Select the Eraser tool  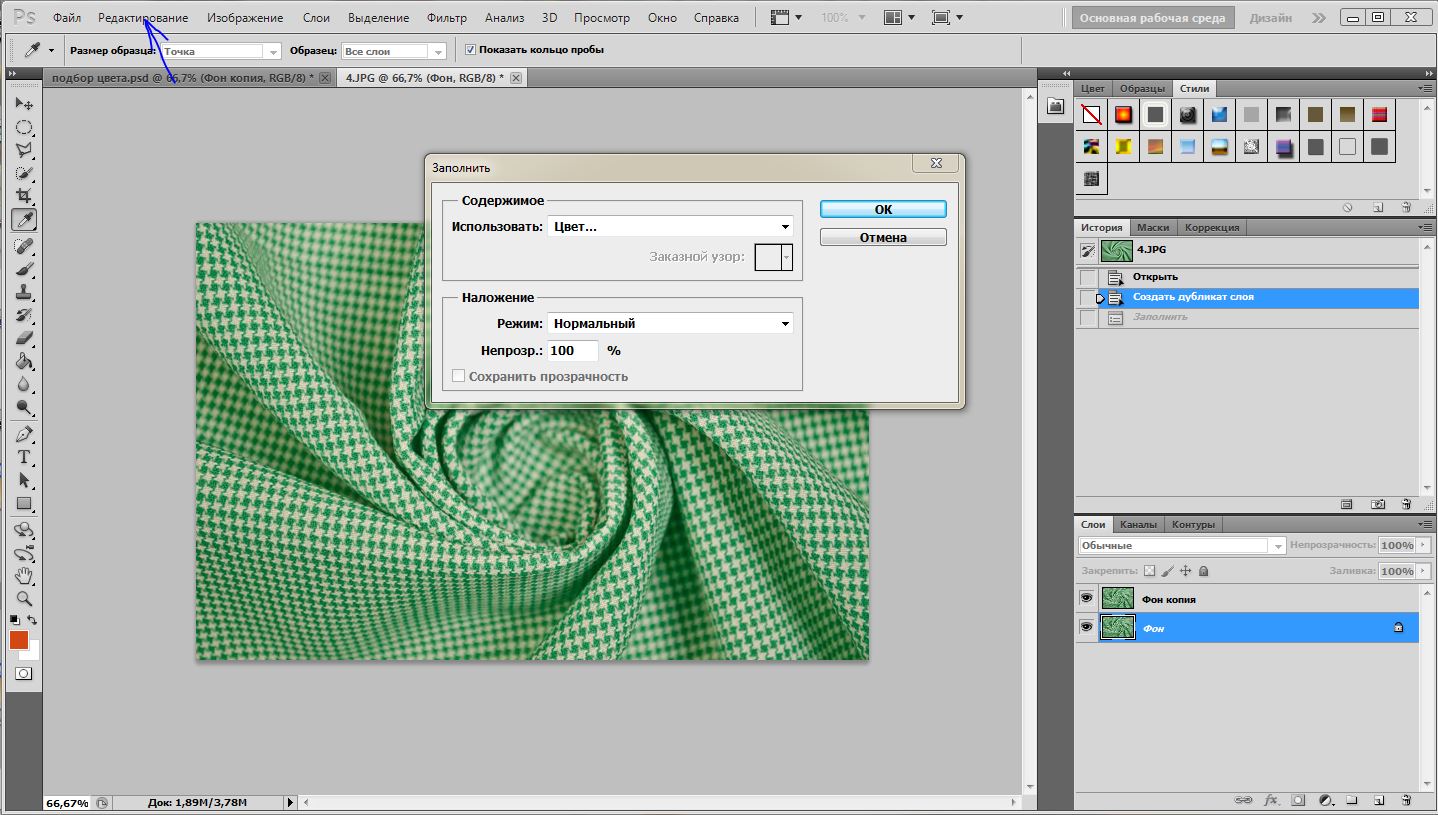point(24,339)
